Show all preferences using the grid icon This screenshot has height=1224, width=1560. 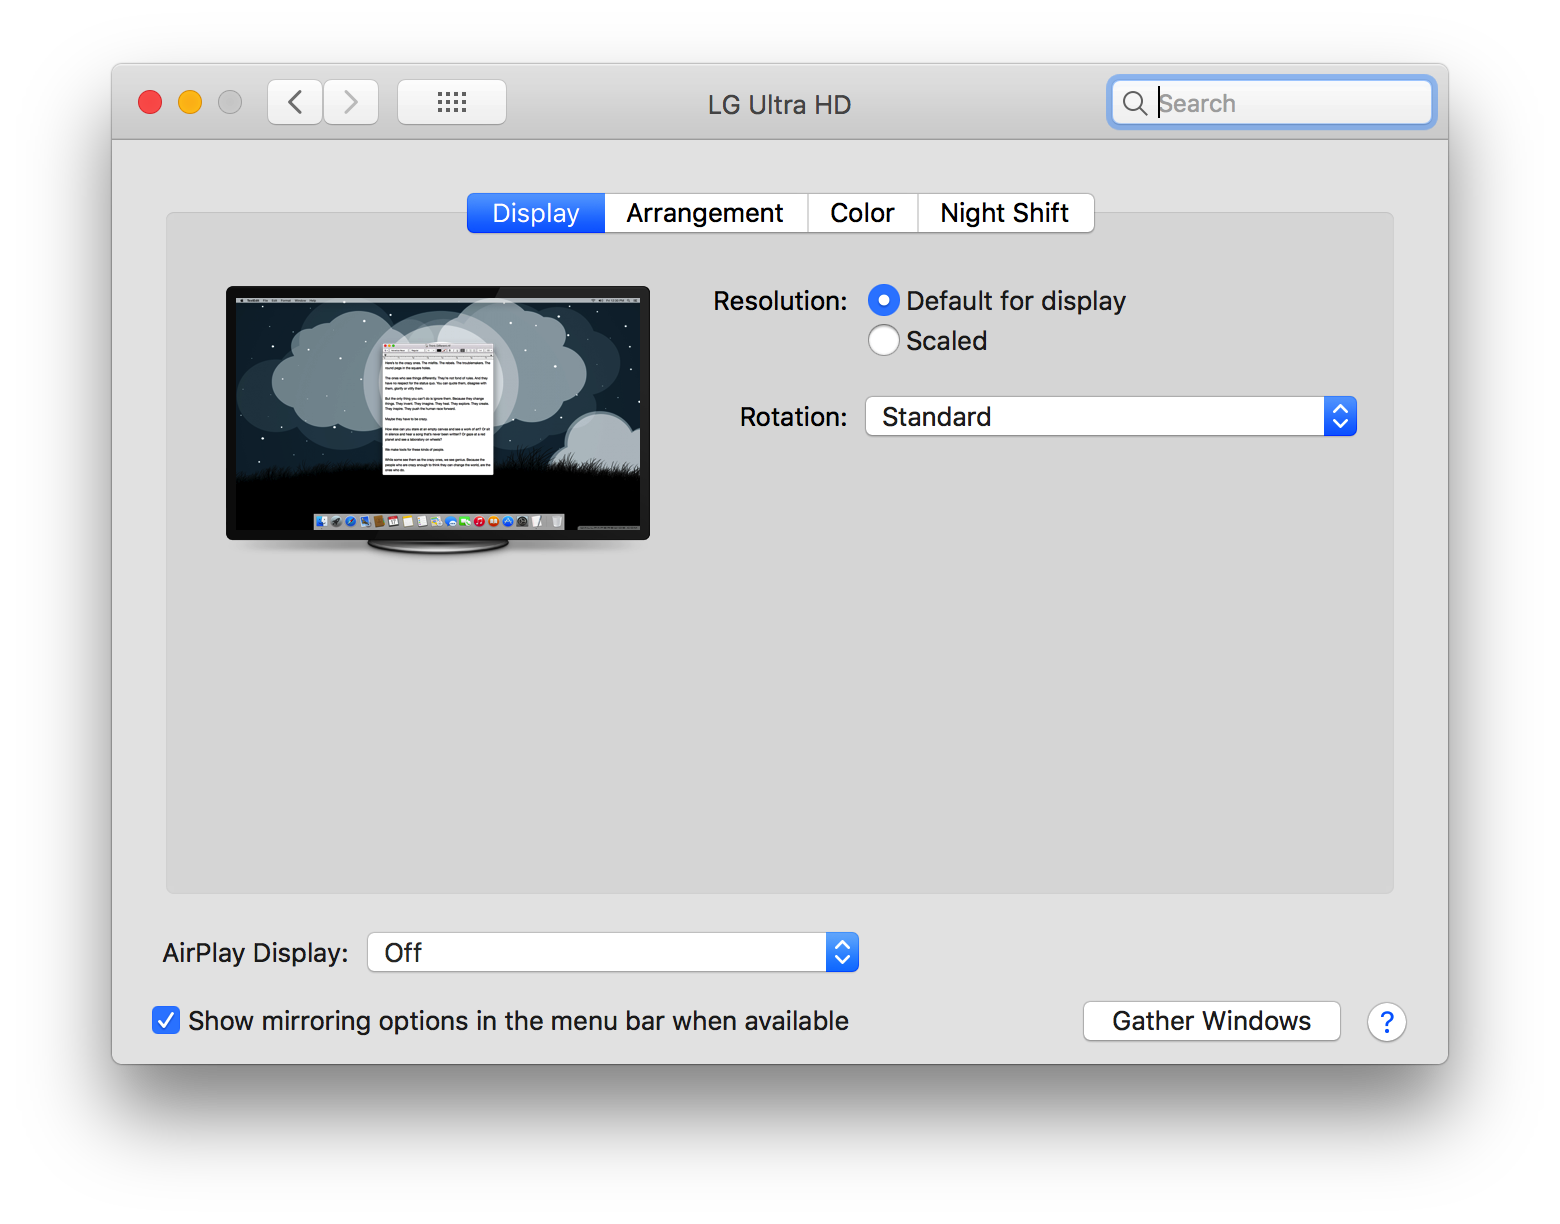click(x=452, y=102)
